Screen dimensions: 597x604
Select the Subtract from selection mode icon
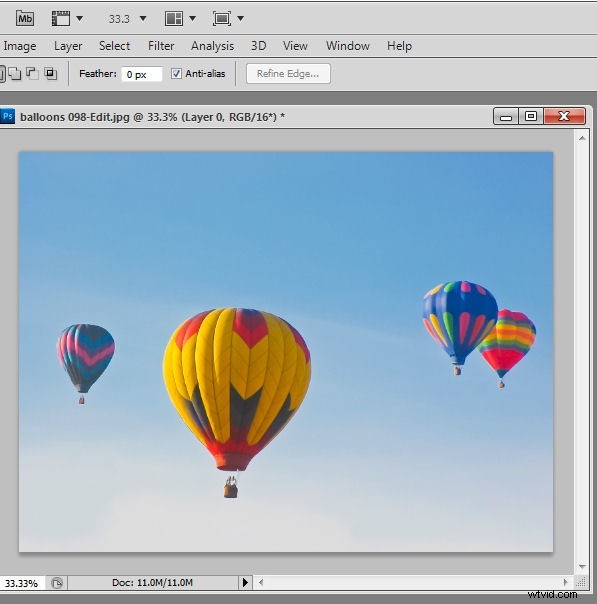32,73
